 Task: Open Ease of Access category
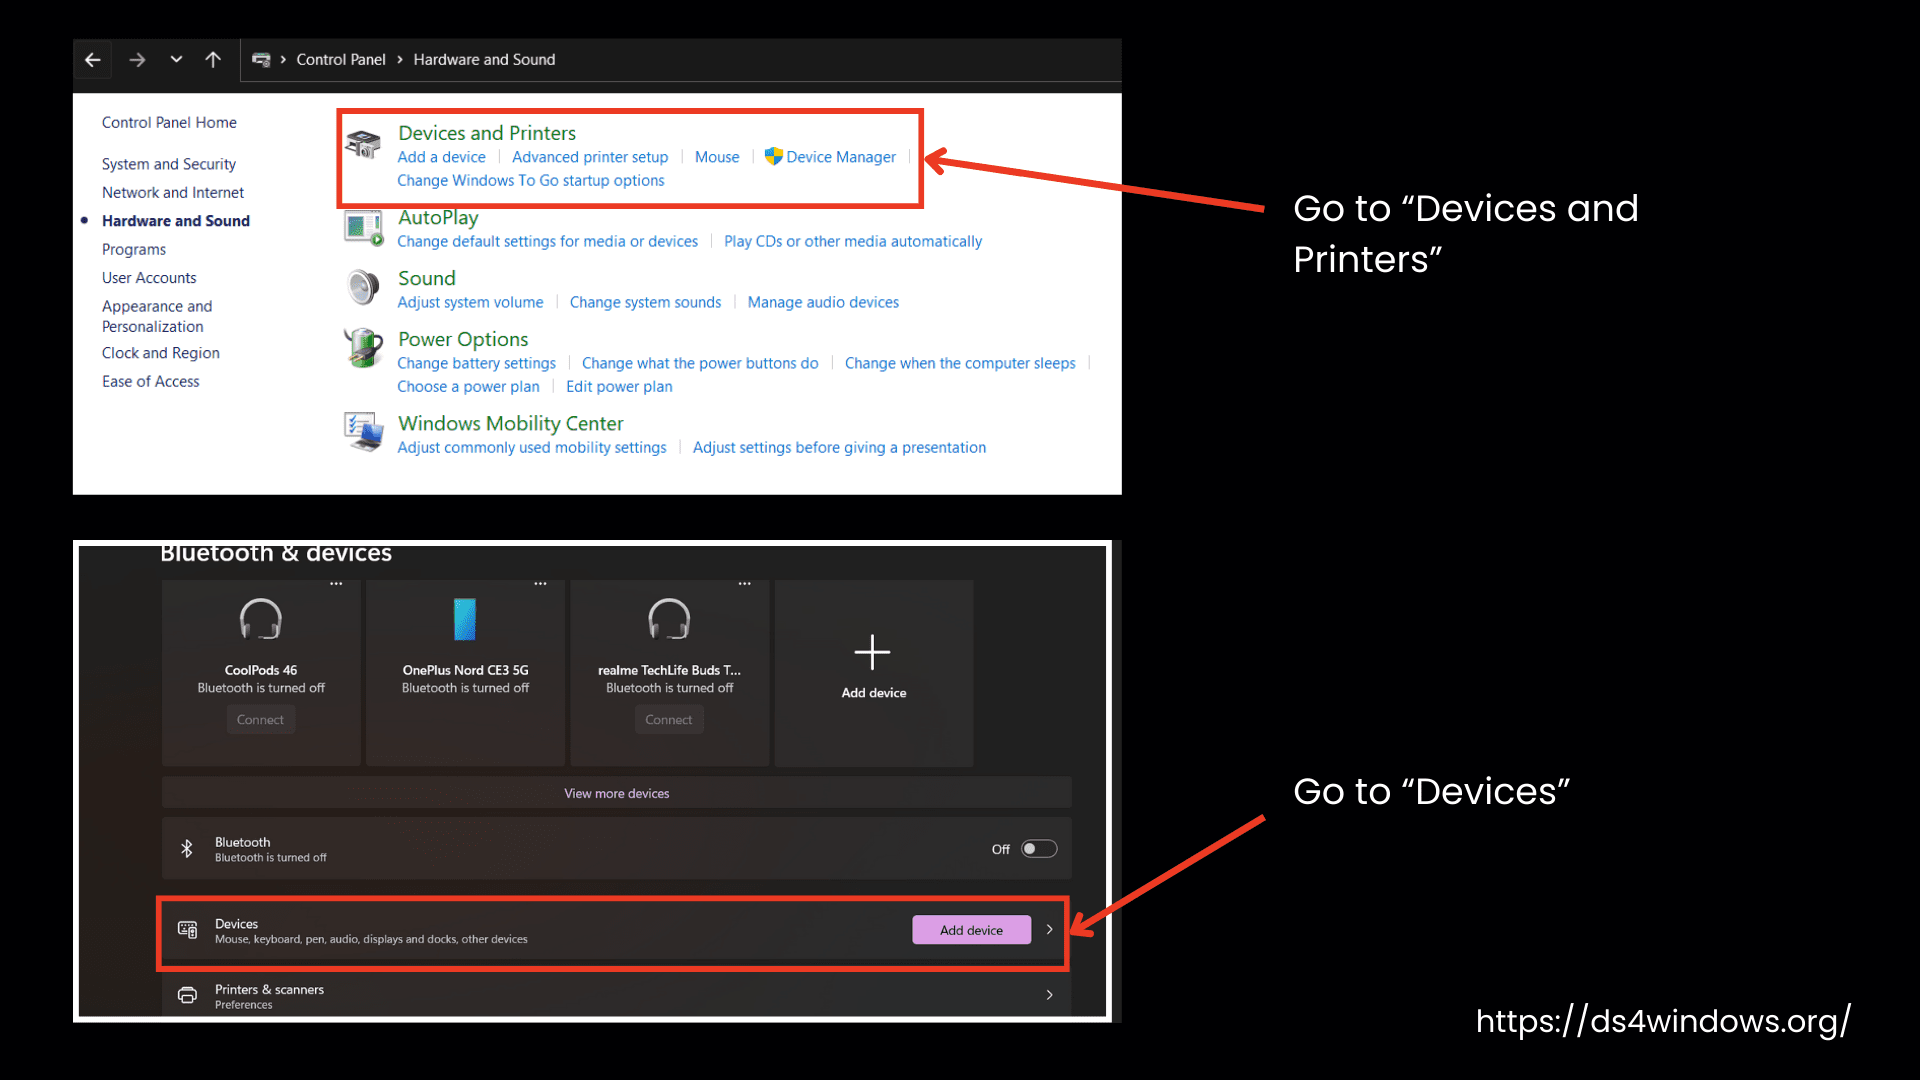coord(150,381)
